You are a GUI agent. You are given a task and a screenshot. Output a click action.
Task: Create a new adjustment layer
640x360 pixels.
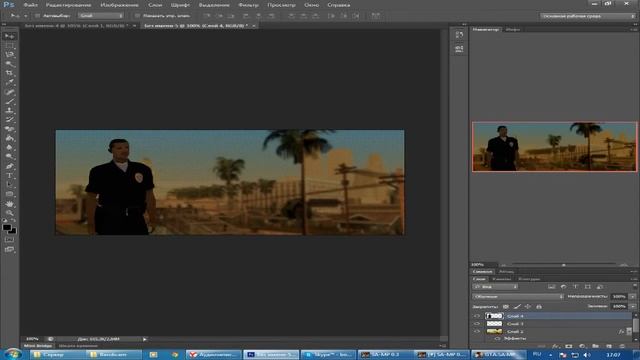[582, 346]
